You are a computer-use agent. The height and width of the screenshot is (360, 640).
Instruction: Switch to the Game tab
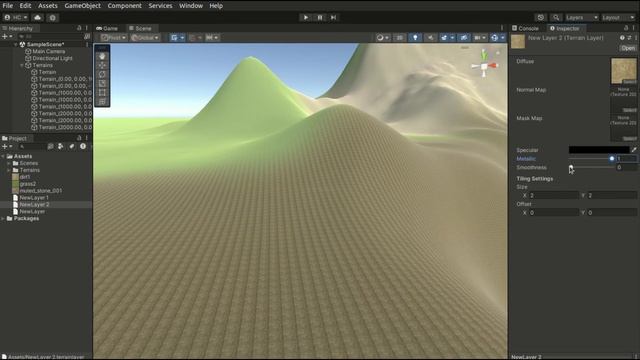(107, 28)
